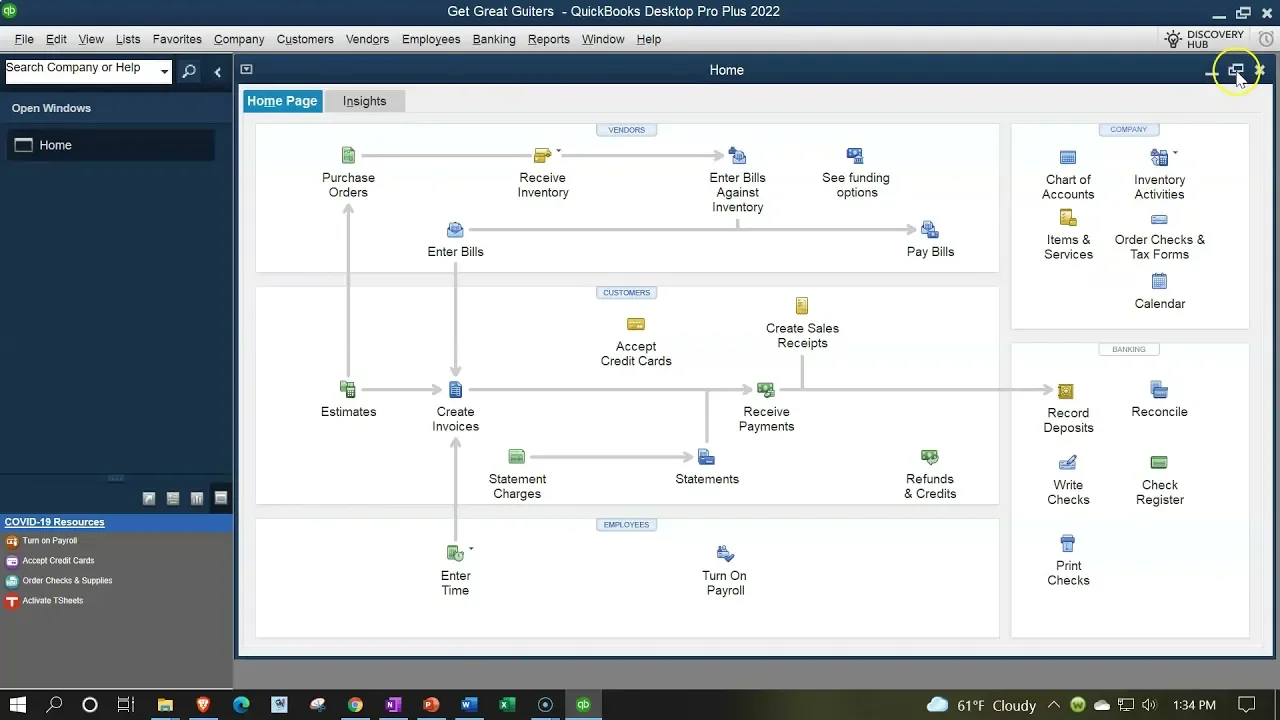Open Receive Payments
This screenshot has width=1280, height=720.
tap(766, 390)
